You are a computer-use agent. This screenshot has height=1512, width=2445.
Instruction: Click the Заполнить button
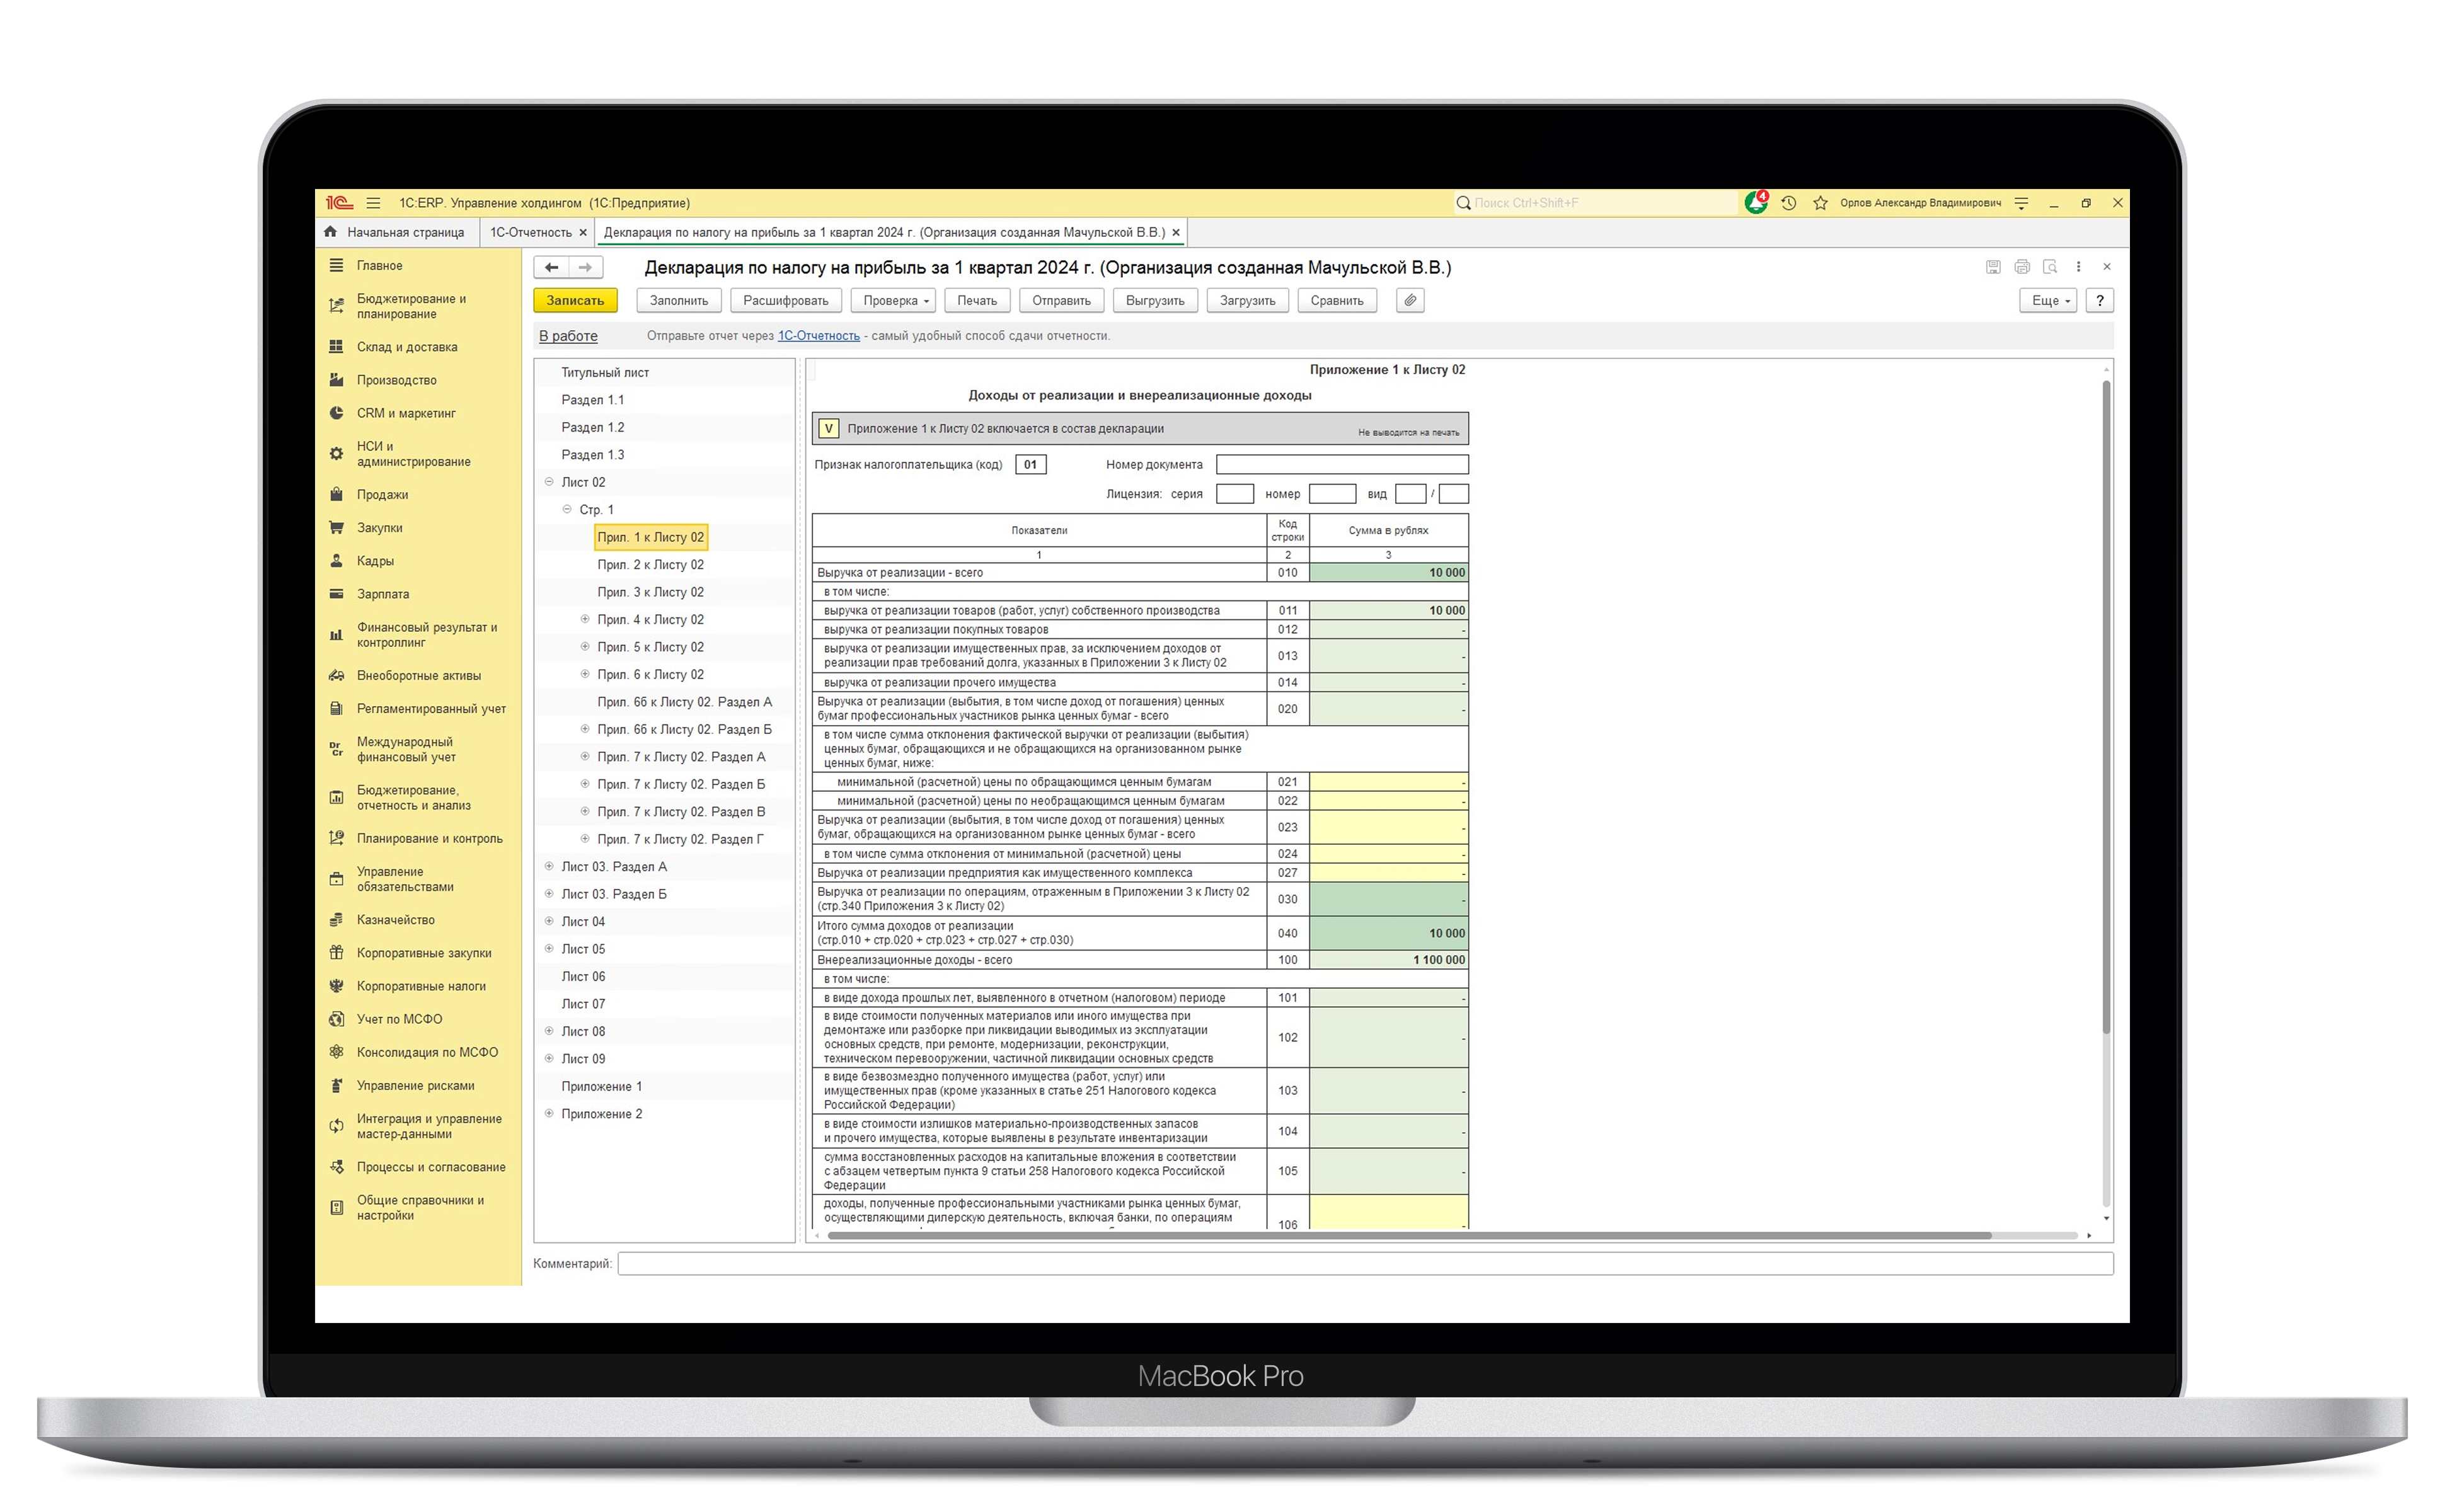click(678, 300)
